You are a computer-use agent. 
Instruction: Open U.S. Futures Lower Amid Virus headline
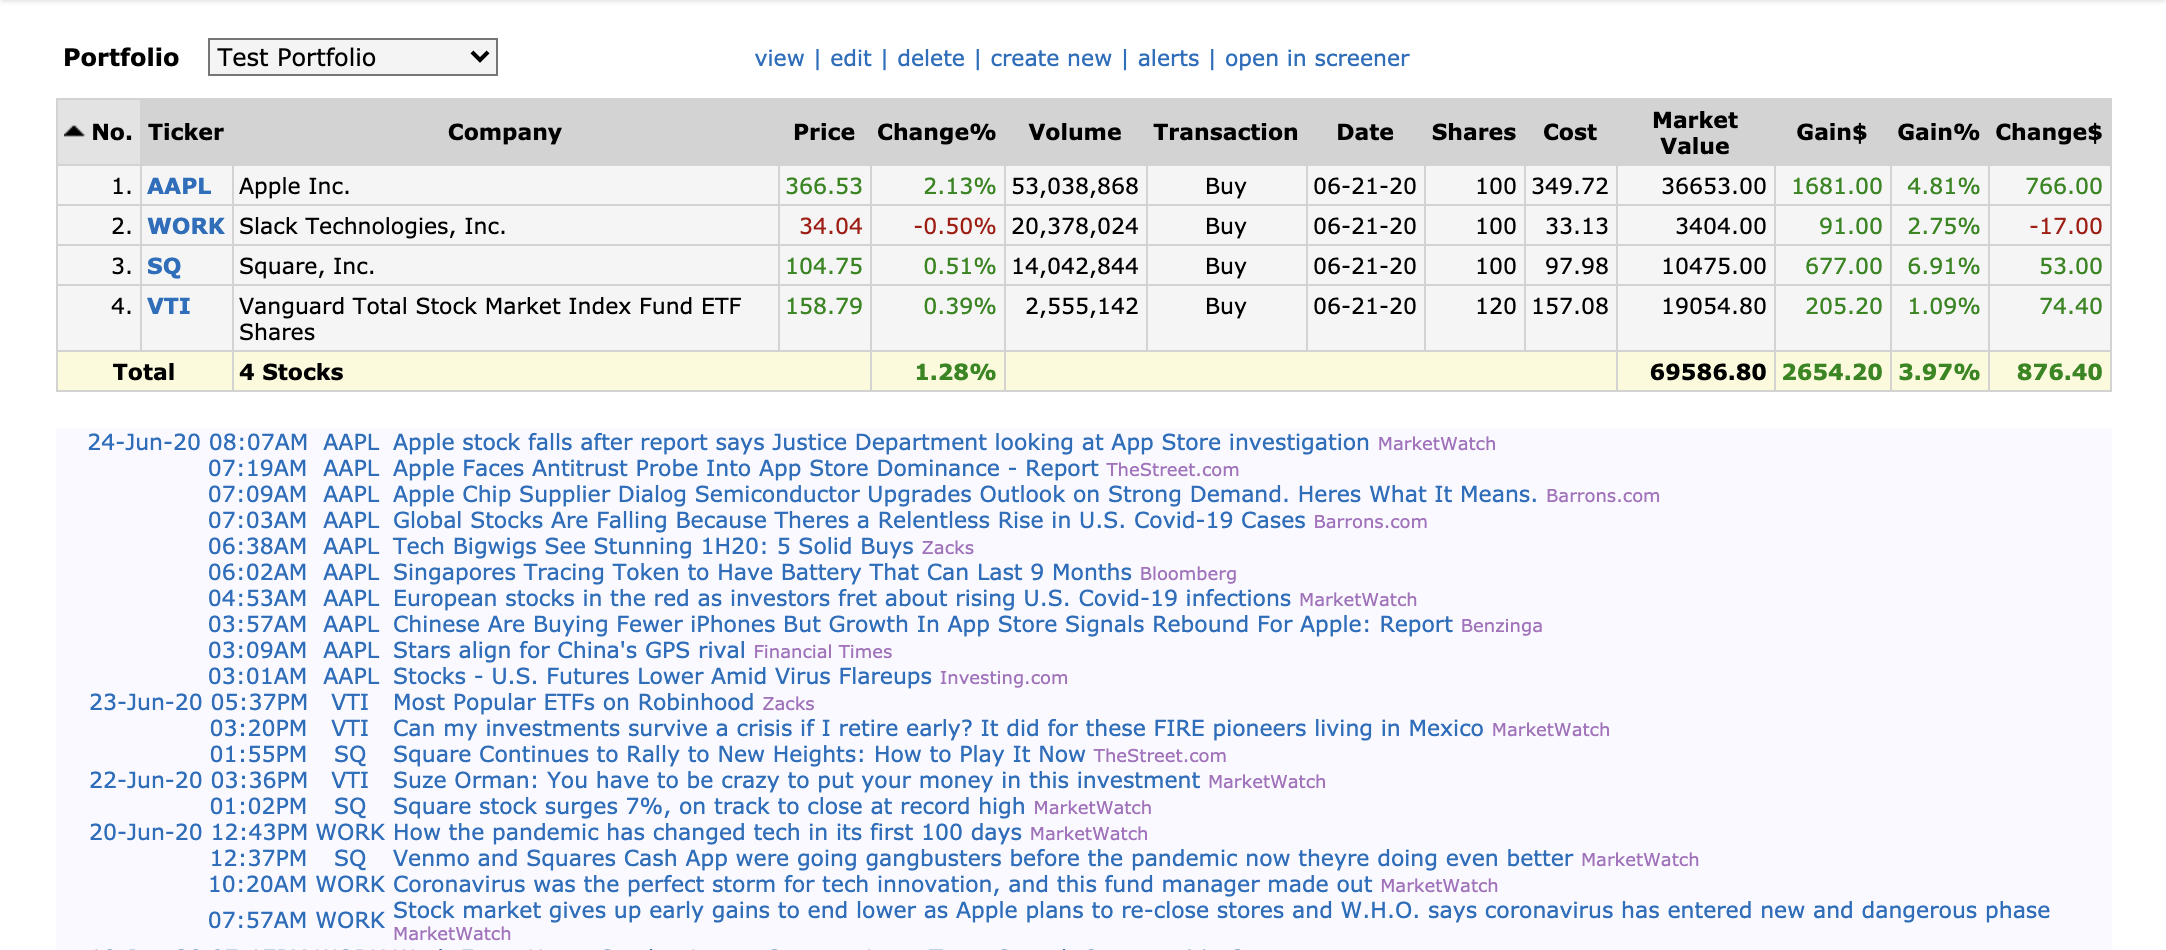(x=662, y=676)
